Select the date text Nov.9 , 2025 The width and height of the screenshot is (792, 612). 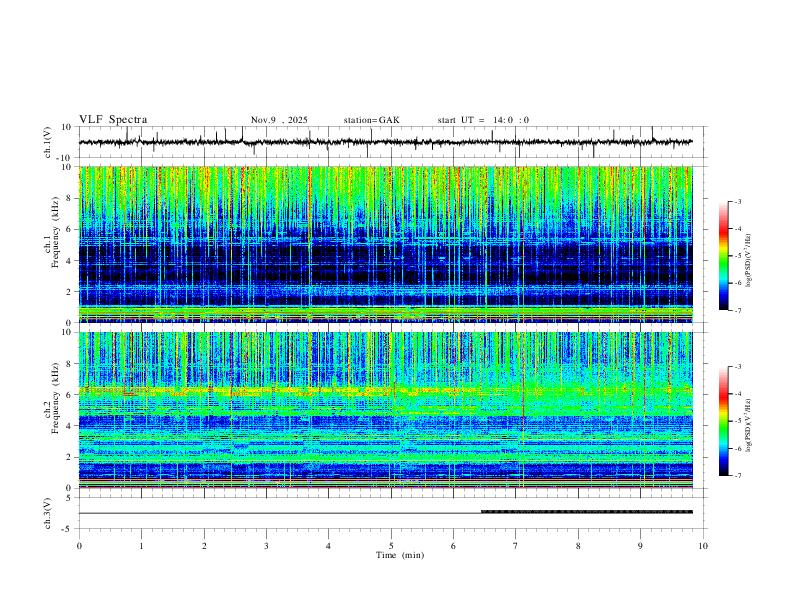[279, 120]
